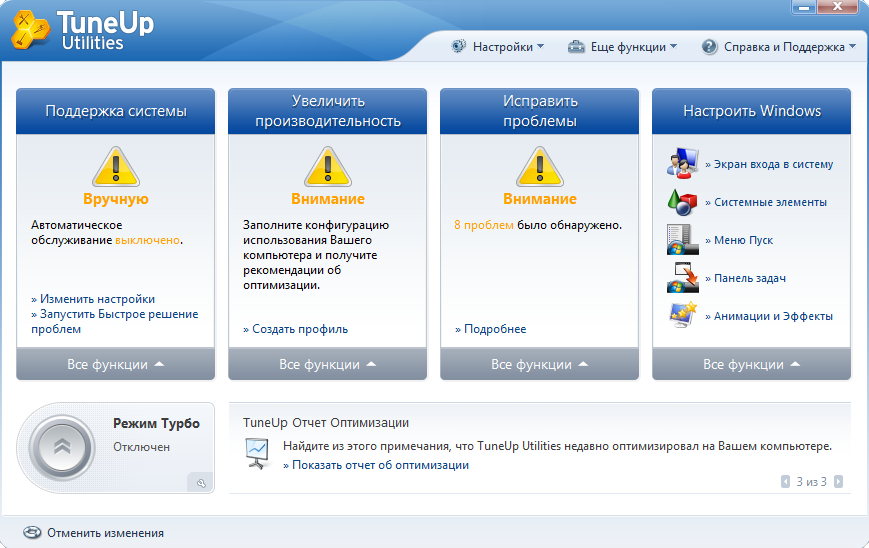The width and height of the screenshot is (869, 548).
Task: Open the Еще функции dropdown menu
Action: pyautogui.click(x=634, y=47)
